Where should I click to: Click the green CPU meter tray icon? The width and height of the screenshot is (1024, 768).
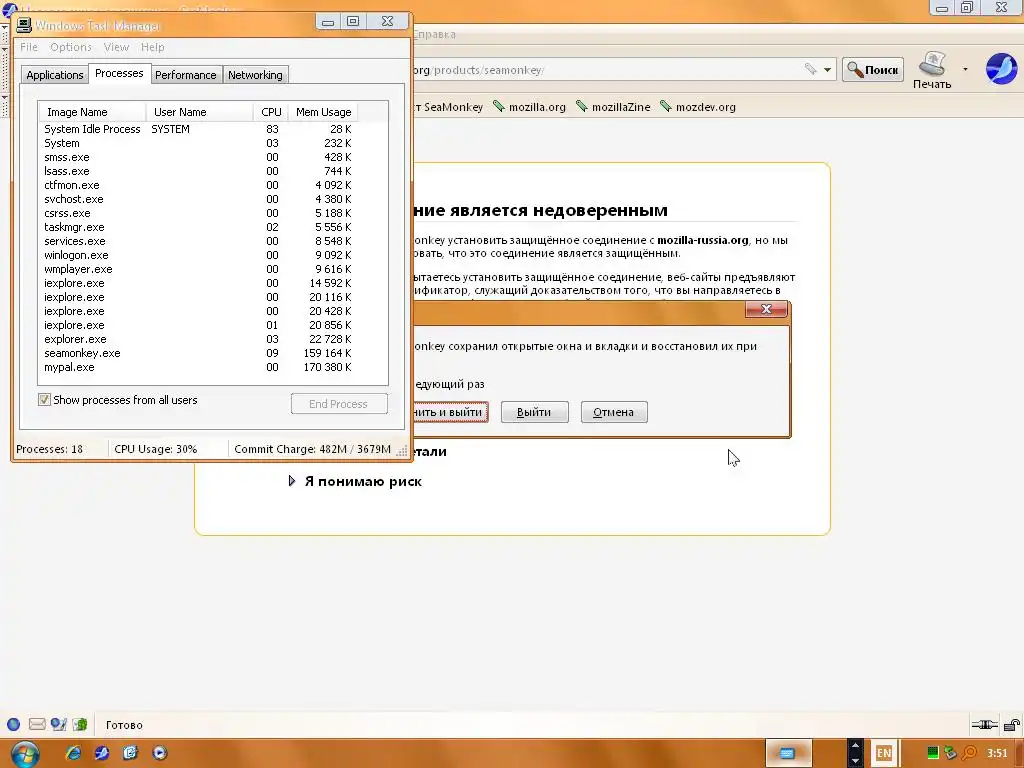pyautogui.click(x=933, y=753)
